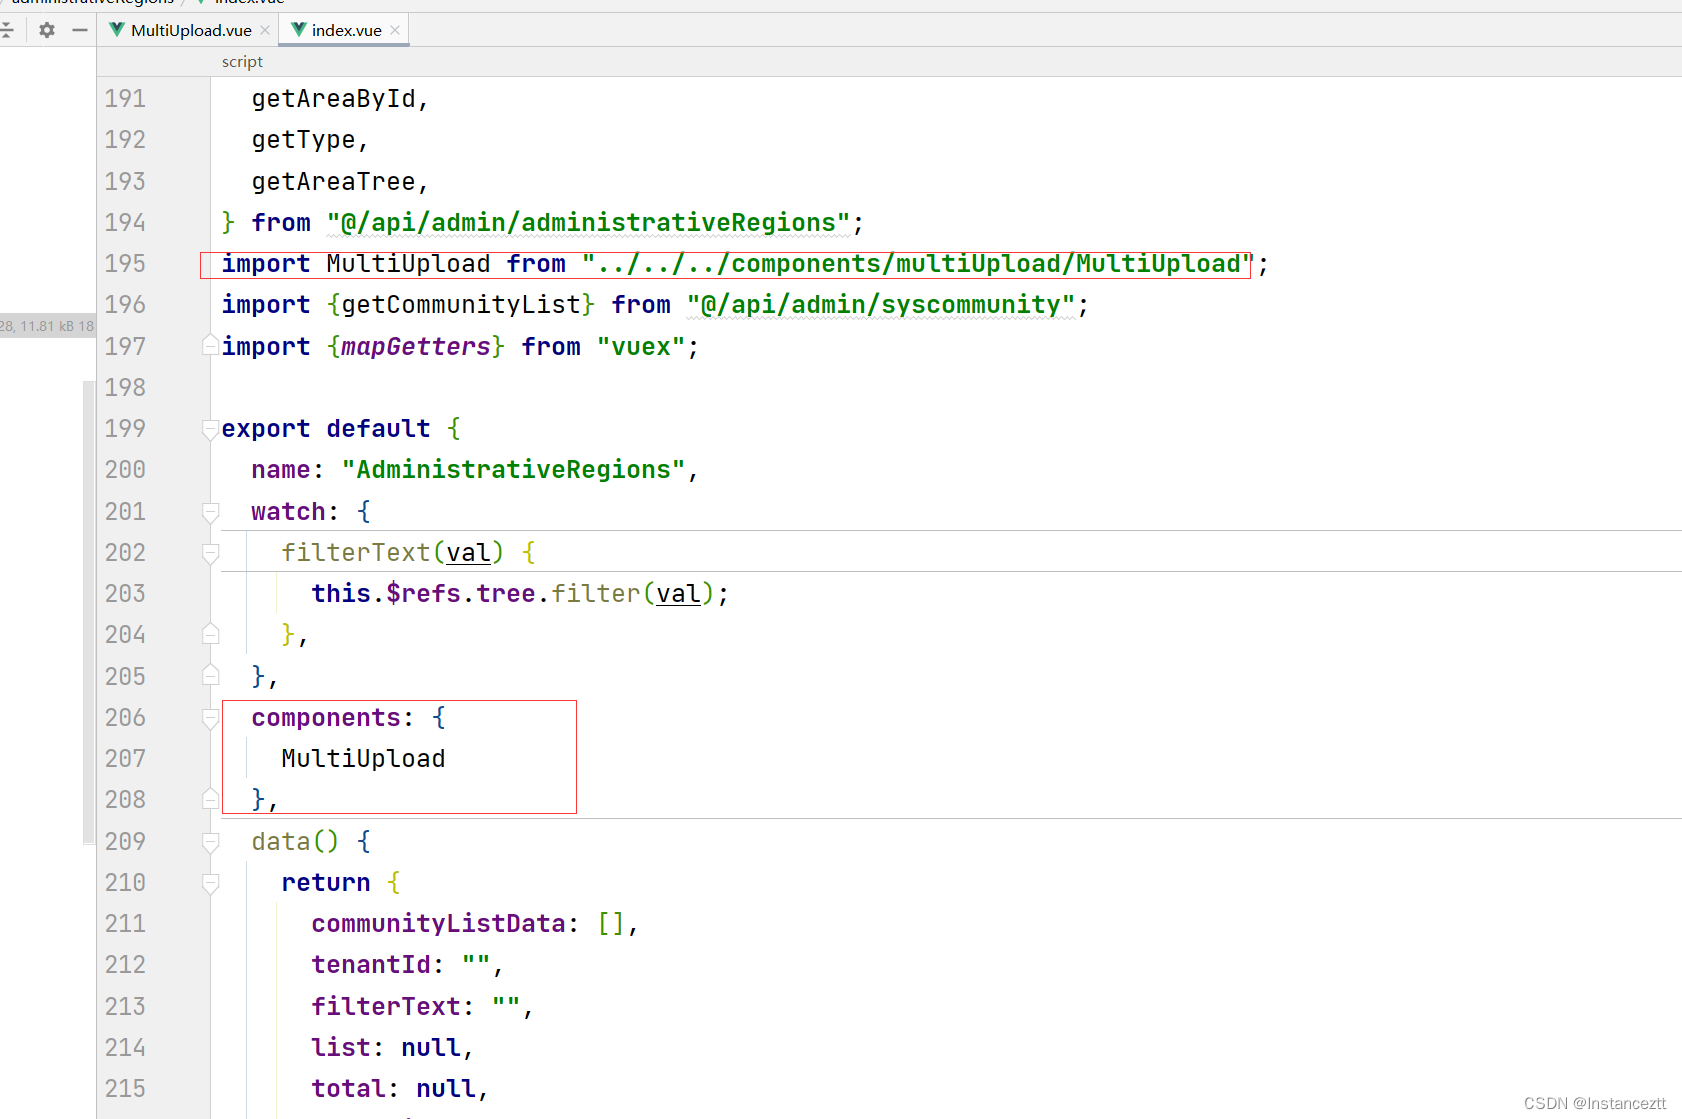
Task: Click the watch keyword on line 201
Action: coord(288,512)
